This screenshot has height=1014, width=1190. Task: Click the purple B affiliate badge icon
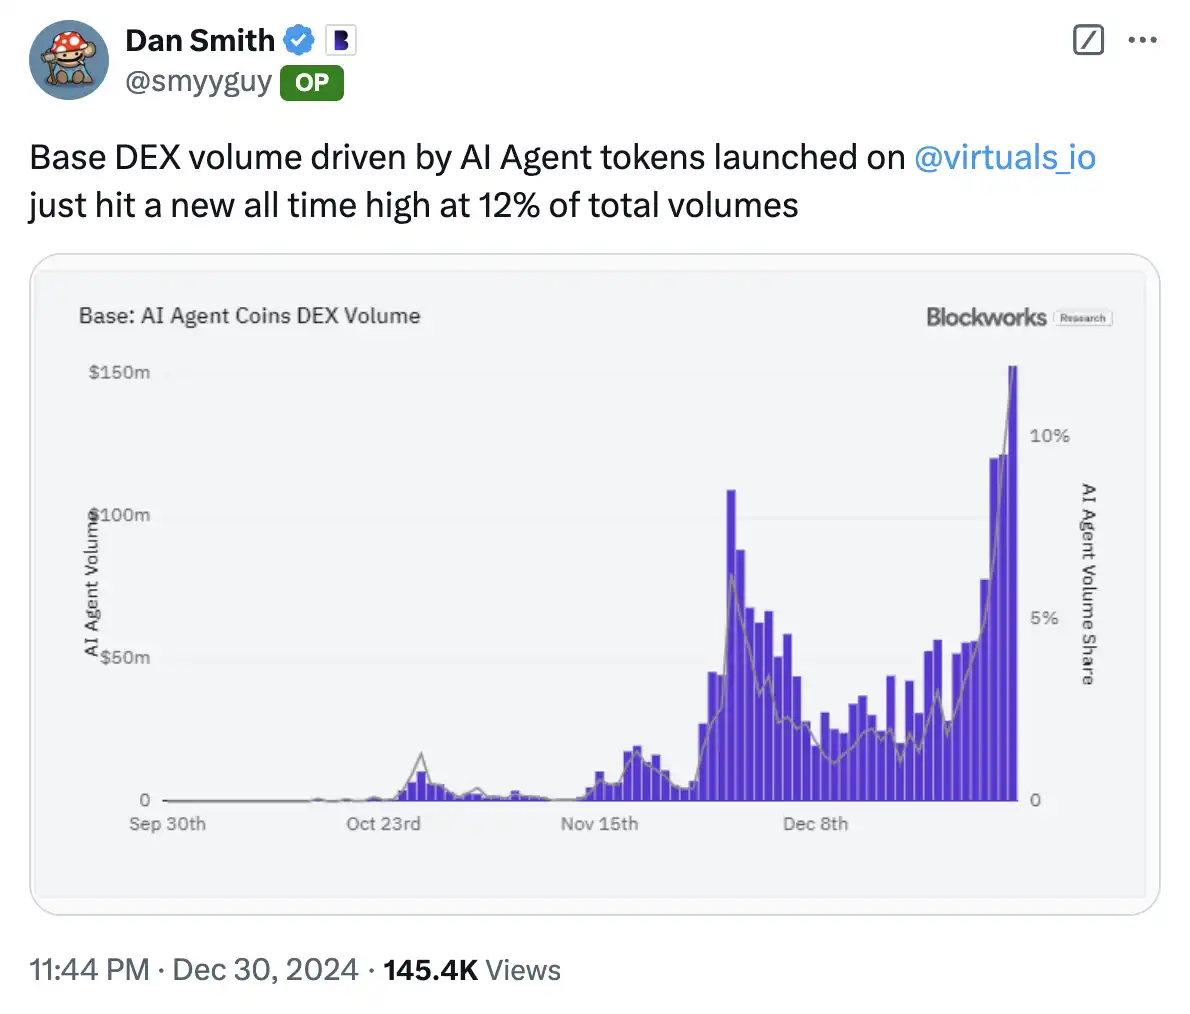click(x=341, y=41)
